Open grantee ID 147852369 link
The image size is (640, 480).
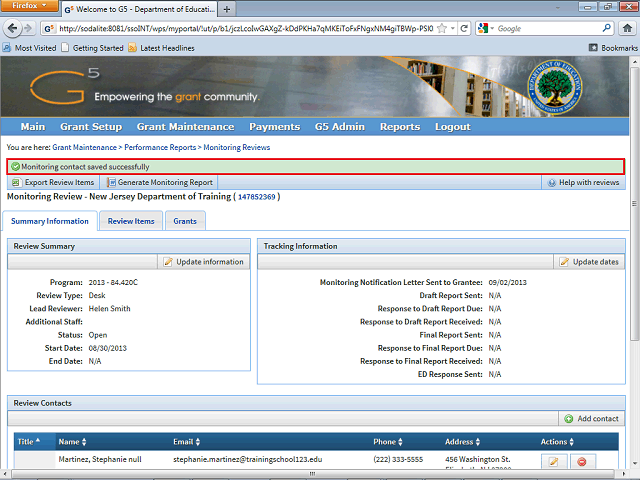tap(257, 197)
